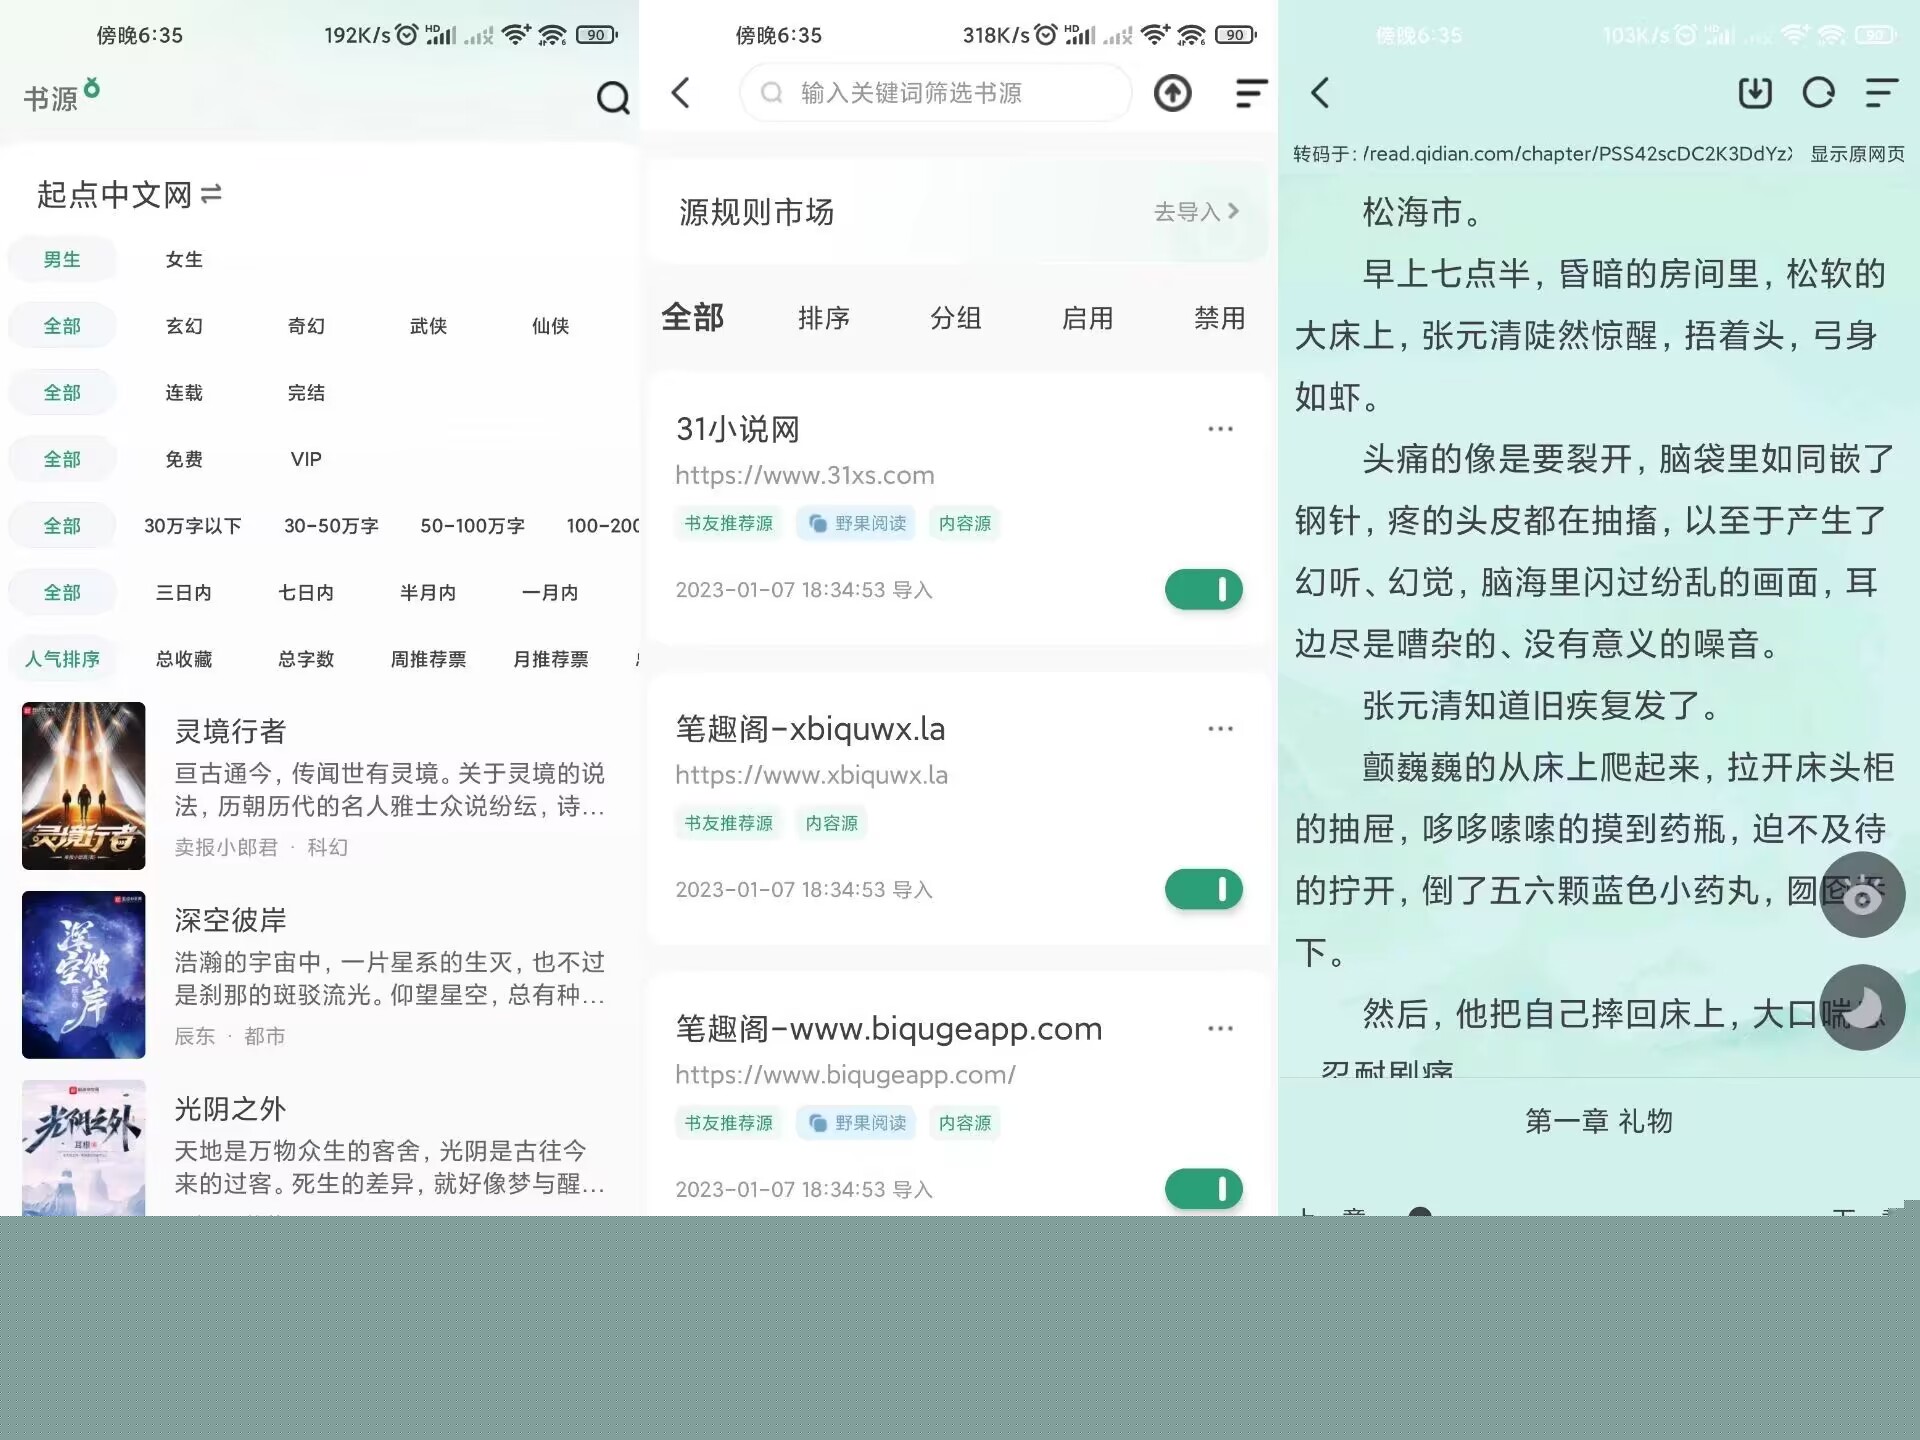Open 光阴之外 book cover

84,1148
